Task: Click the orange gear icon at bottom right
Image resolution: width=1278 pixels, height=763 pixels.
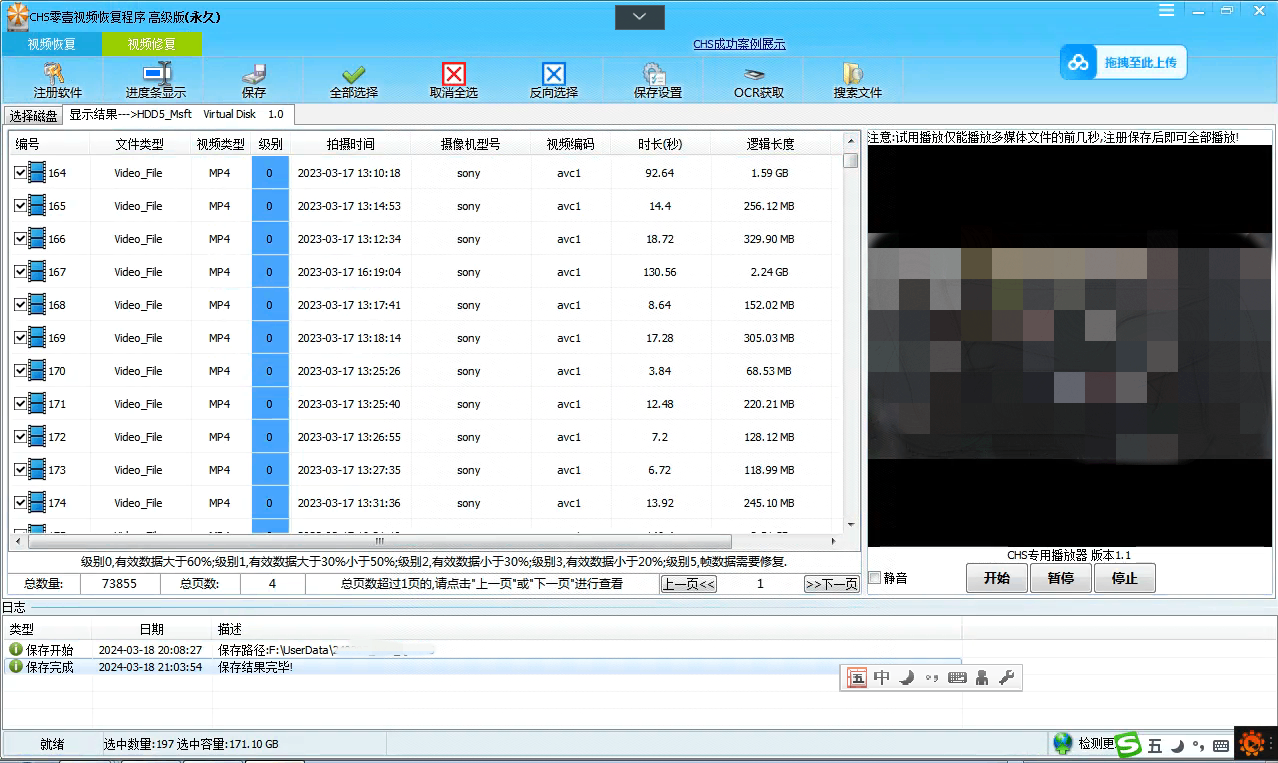Action: click(1251, 744)
